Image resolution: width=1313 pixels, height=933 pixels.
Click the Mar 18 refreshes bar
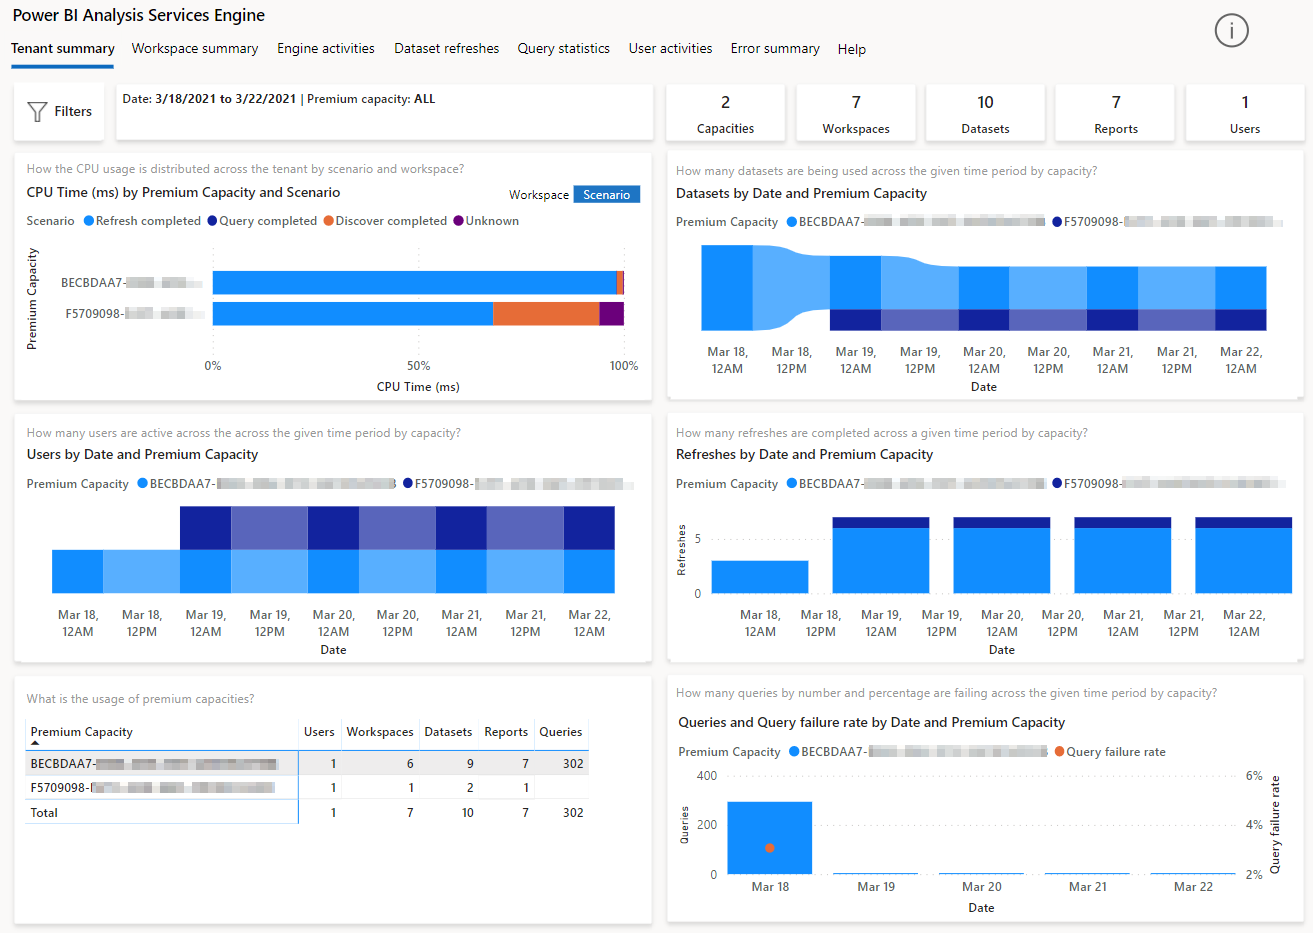(760, 577)
